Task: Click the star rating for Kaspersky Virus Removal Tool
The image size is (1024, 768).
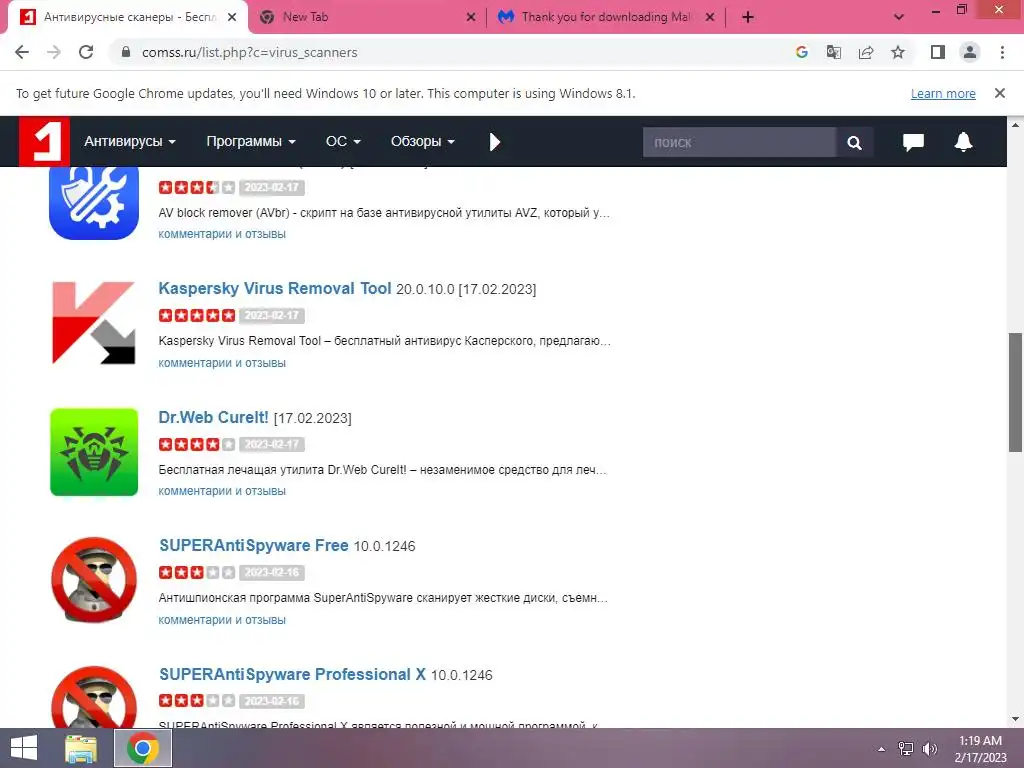Action: [x=197, y=315]
